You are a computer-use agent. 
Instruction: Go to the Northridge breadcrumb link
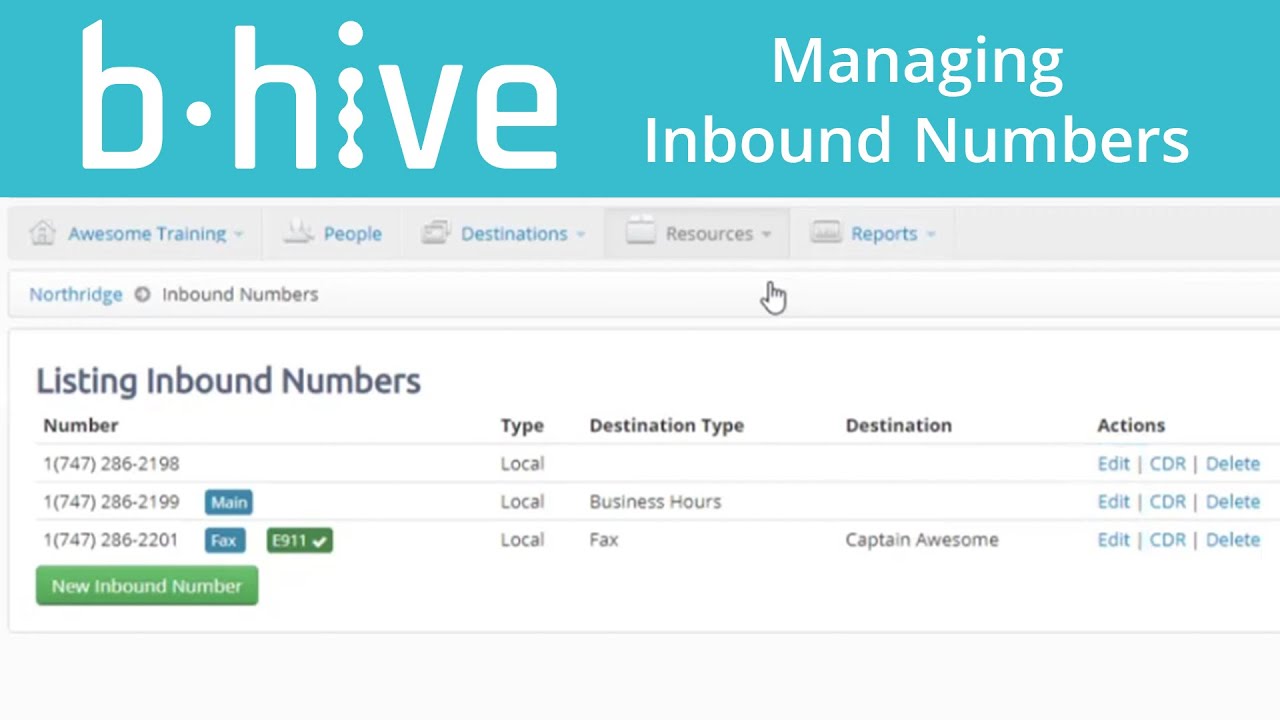point(76,294)
